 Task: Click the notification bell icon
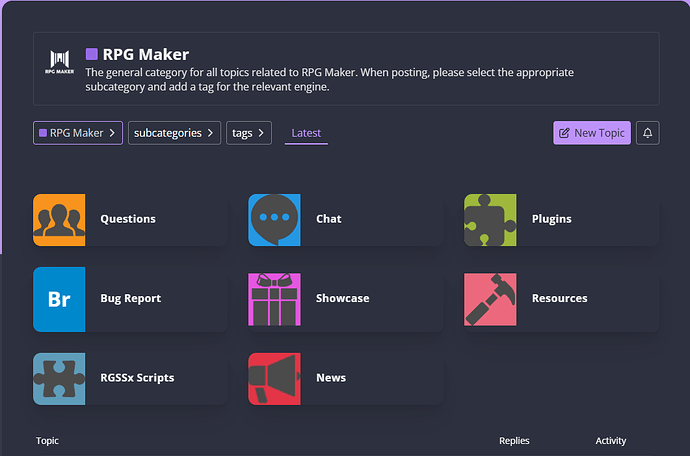pos(648,133)
